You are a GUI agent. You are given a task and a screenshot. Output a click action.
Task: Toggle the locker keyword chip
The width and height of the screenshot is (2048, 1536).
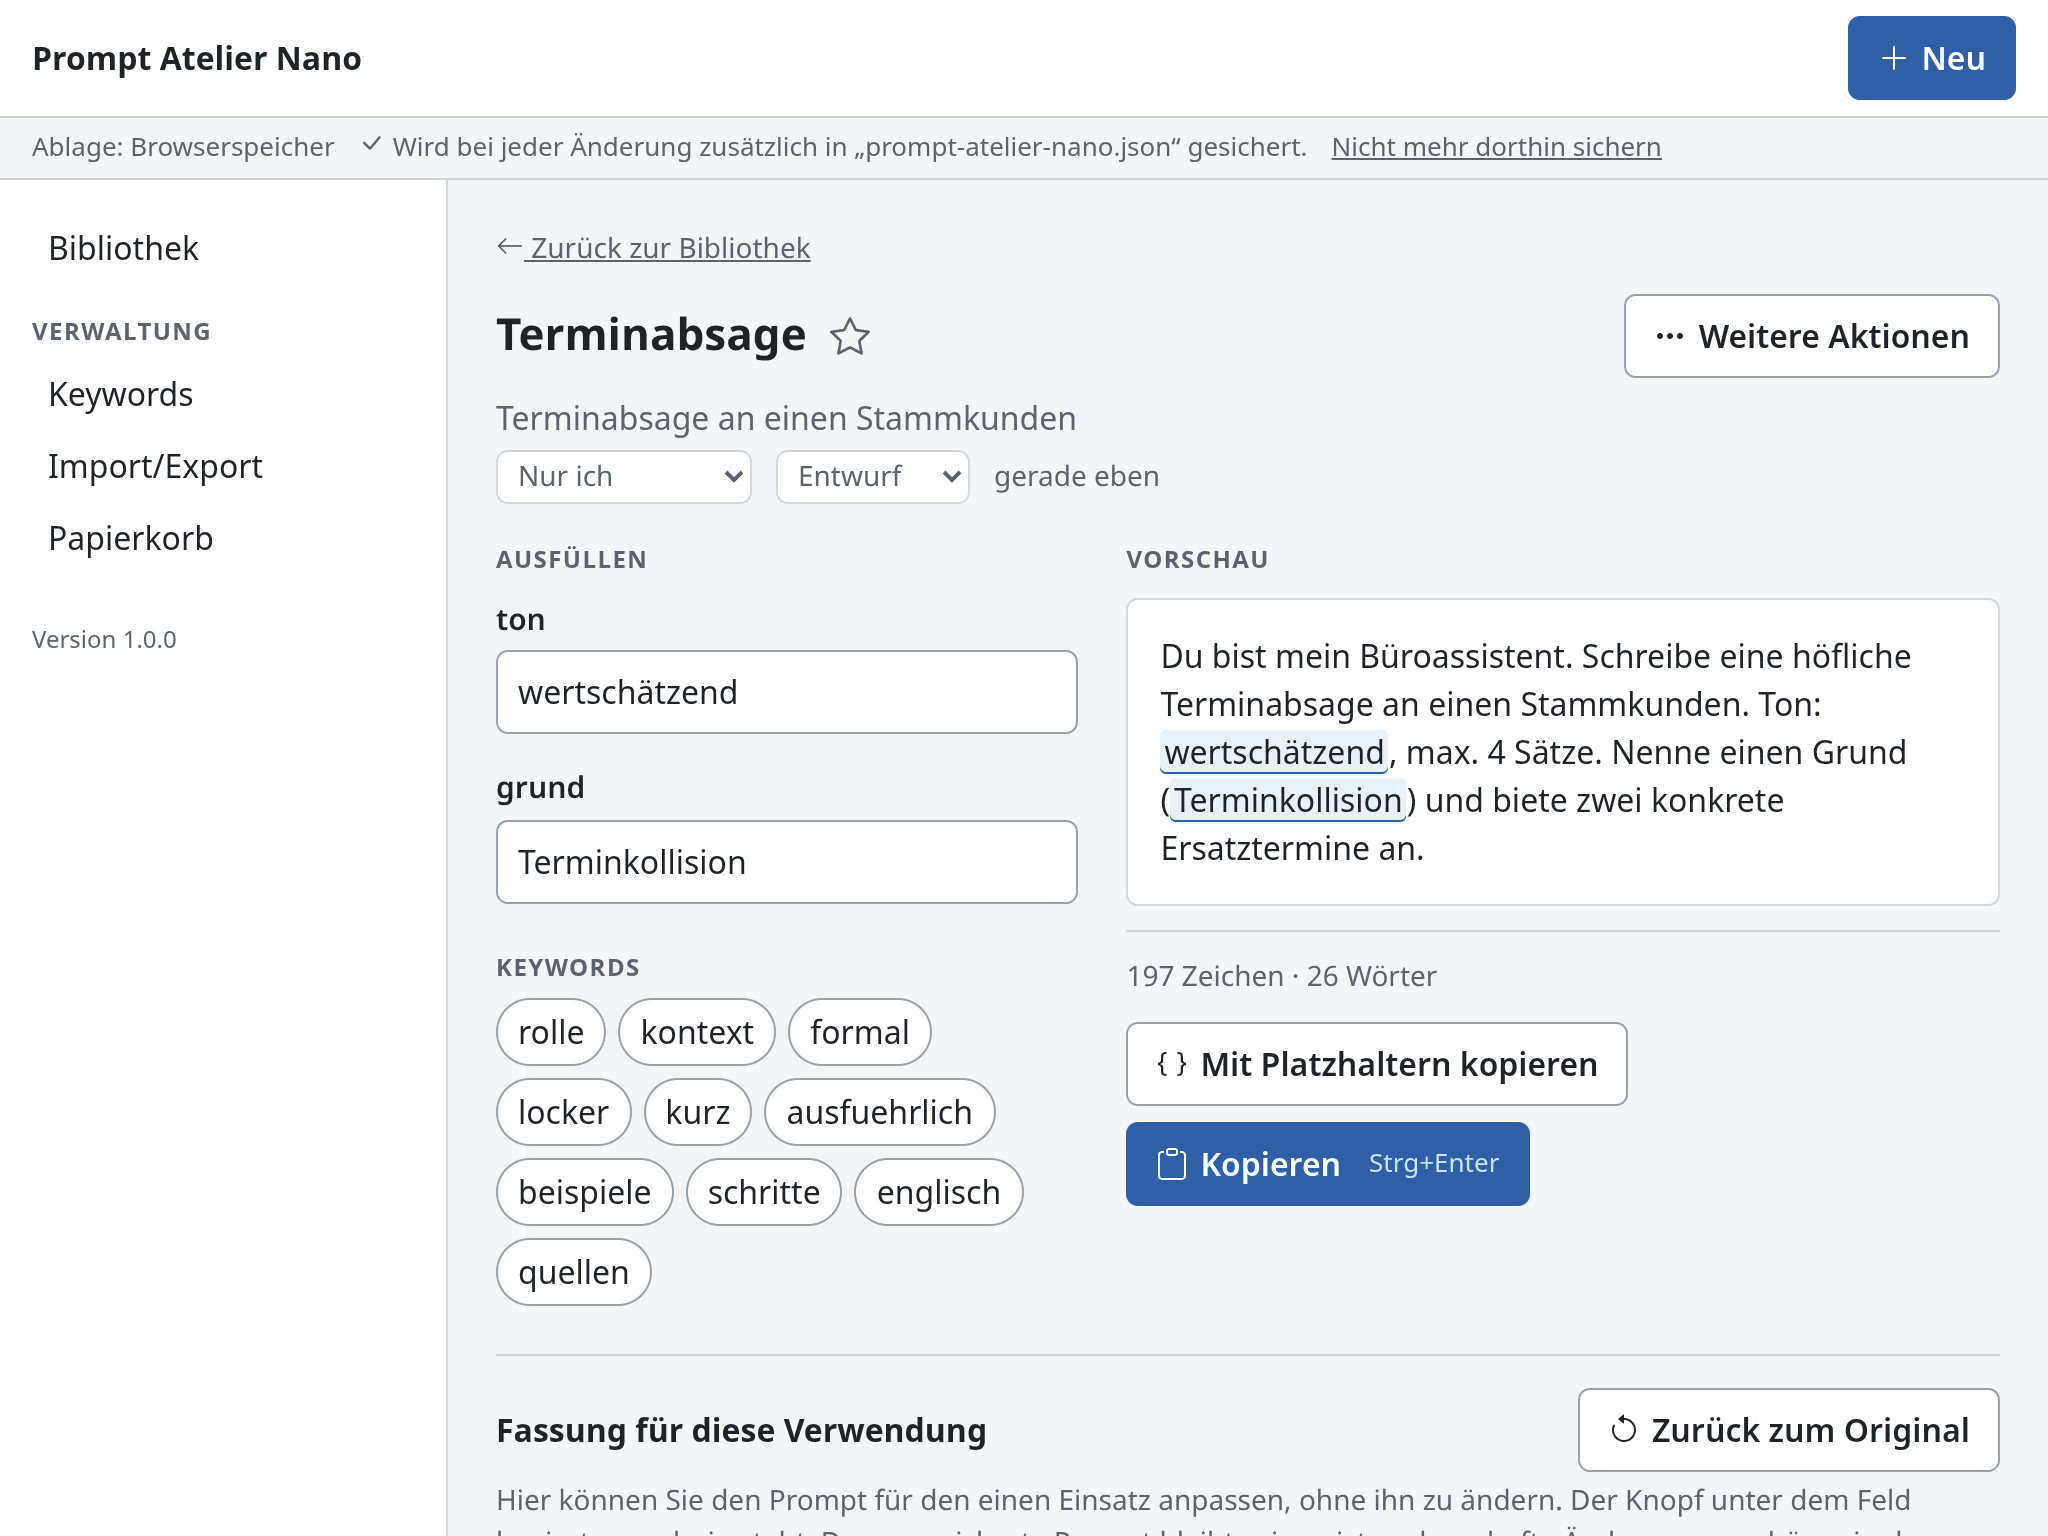coord(564,1112)
